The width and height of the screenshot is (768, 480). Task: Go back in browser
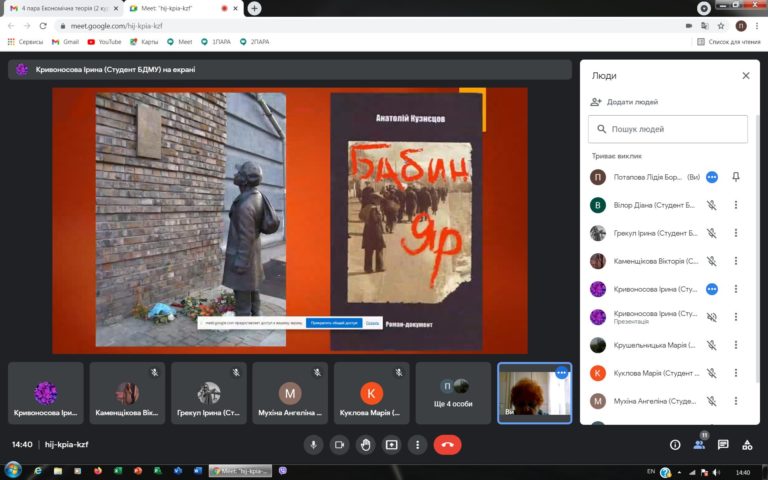pyautogui.click(x=11, y=26)
